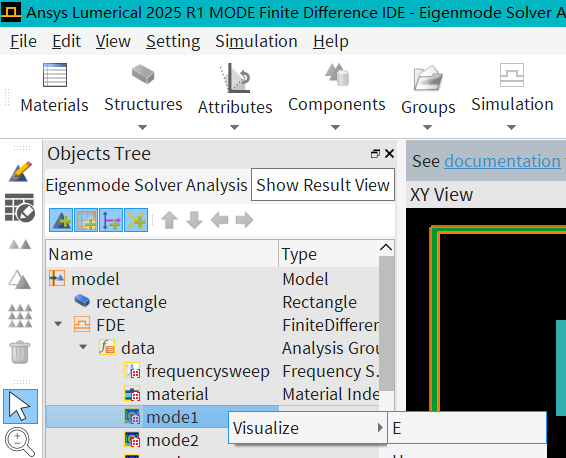Viewport: 566px width, 458px height.
Task: Close the Objects Tree panel
Action: [x=389, y=154]
